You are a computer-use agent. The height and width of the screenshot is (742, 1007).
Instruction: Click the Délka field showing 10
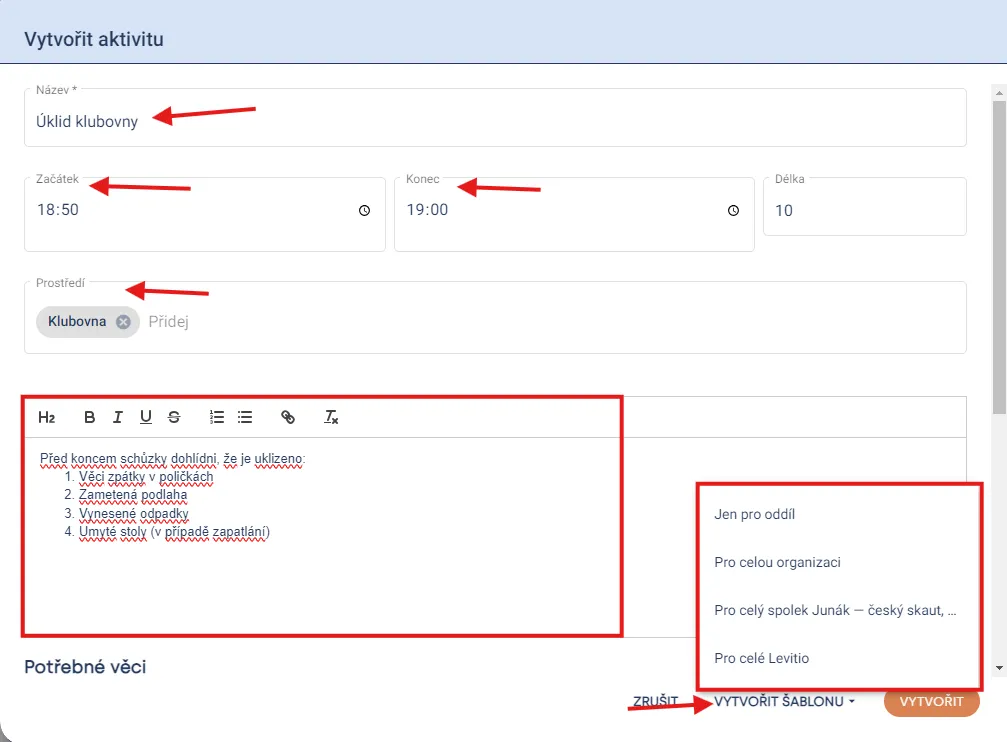[x=864, y=207]
